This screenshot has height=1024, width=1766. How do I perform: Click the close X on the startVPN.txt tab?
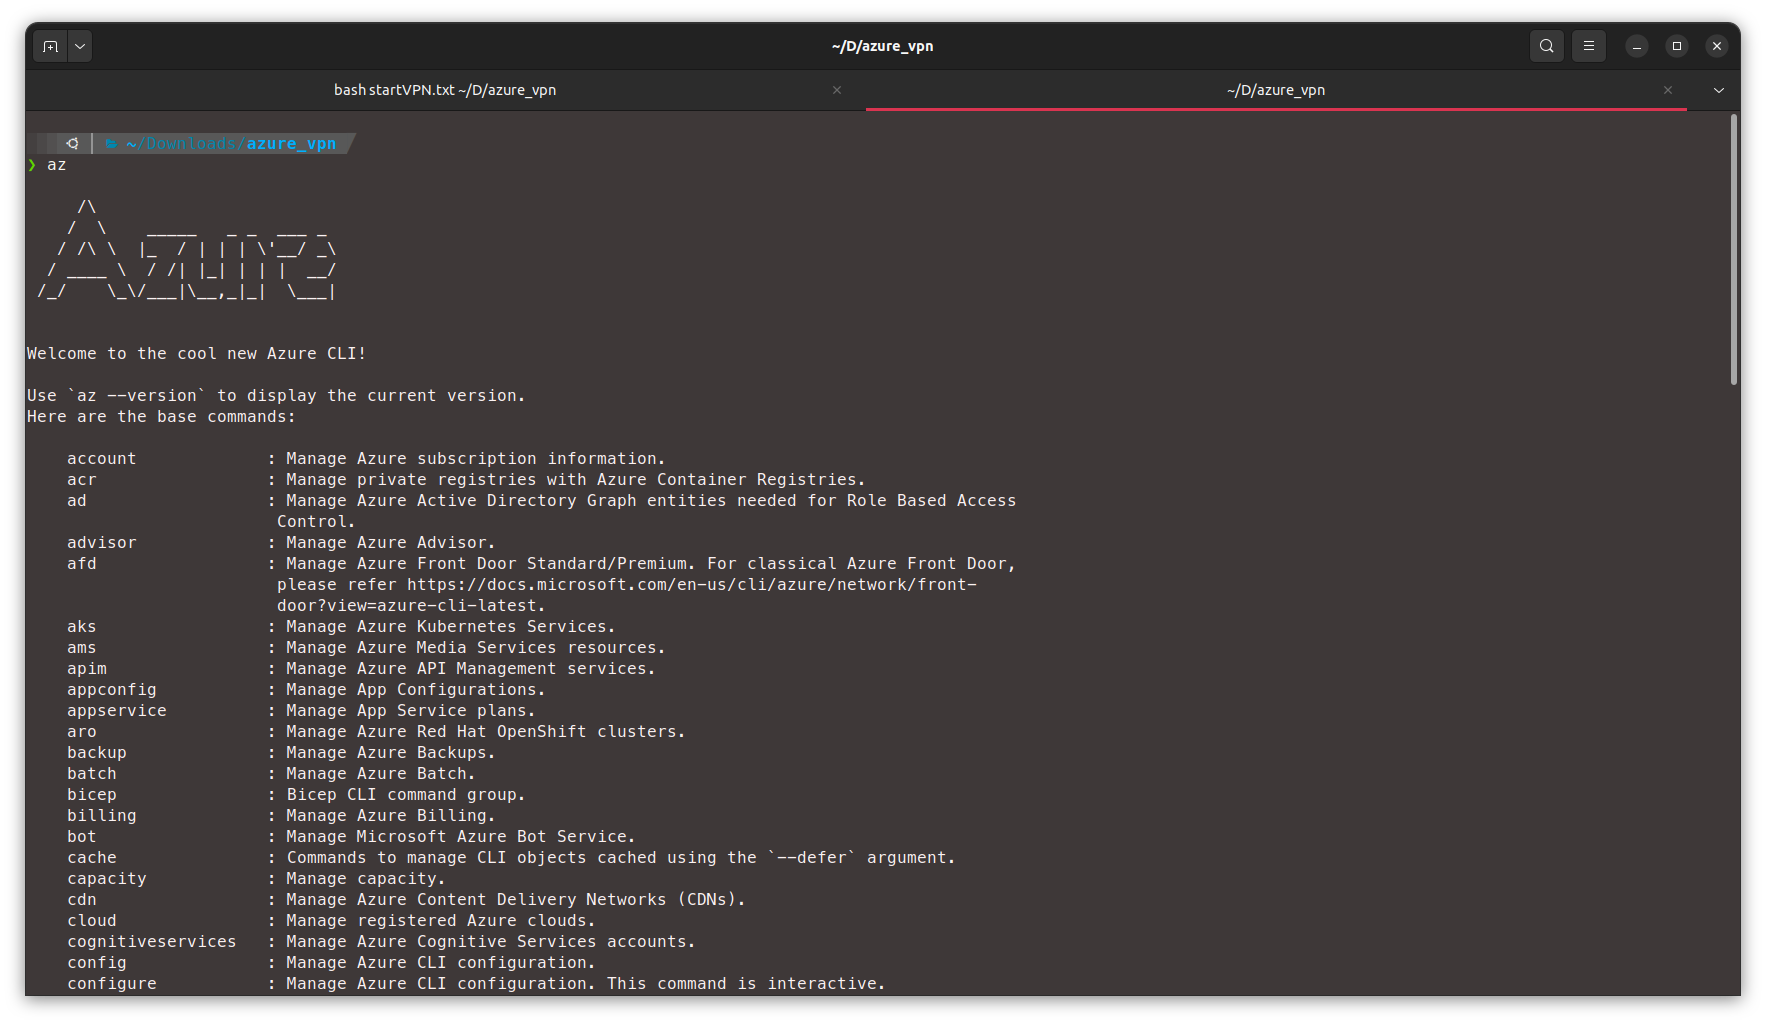tap(837, 89)
